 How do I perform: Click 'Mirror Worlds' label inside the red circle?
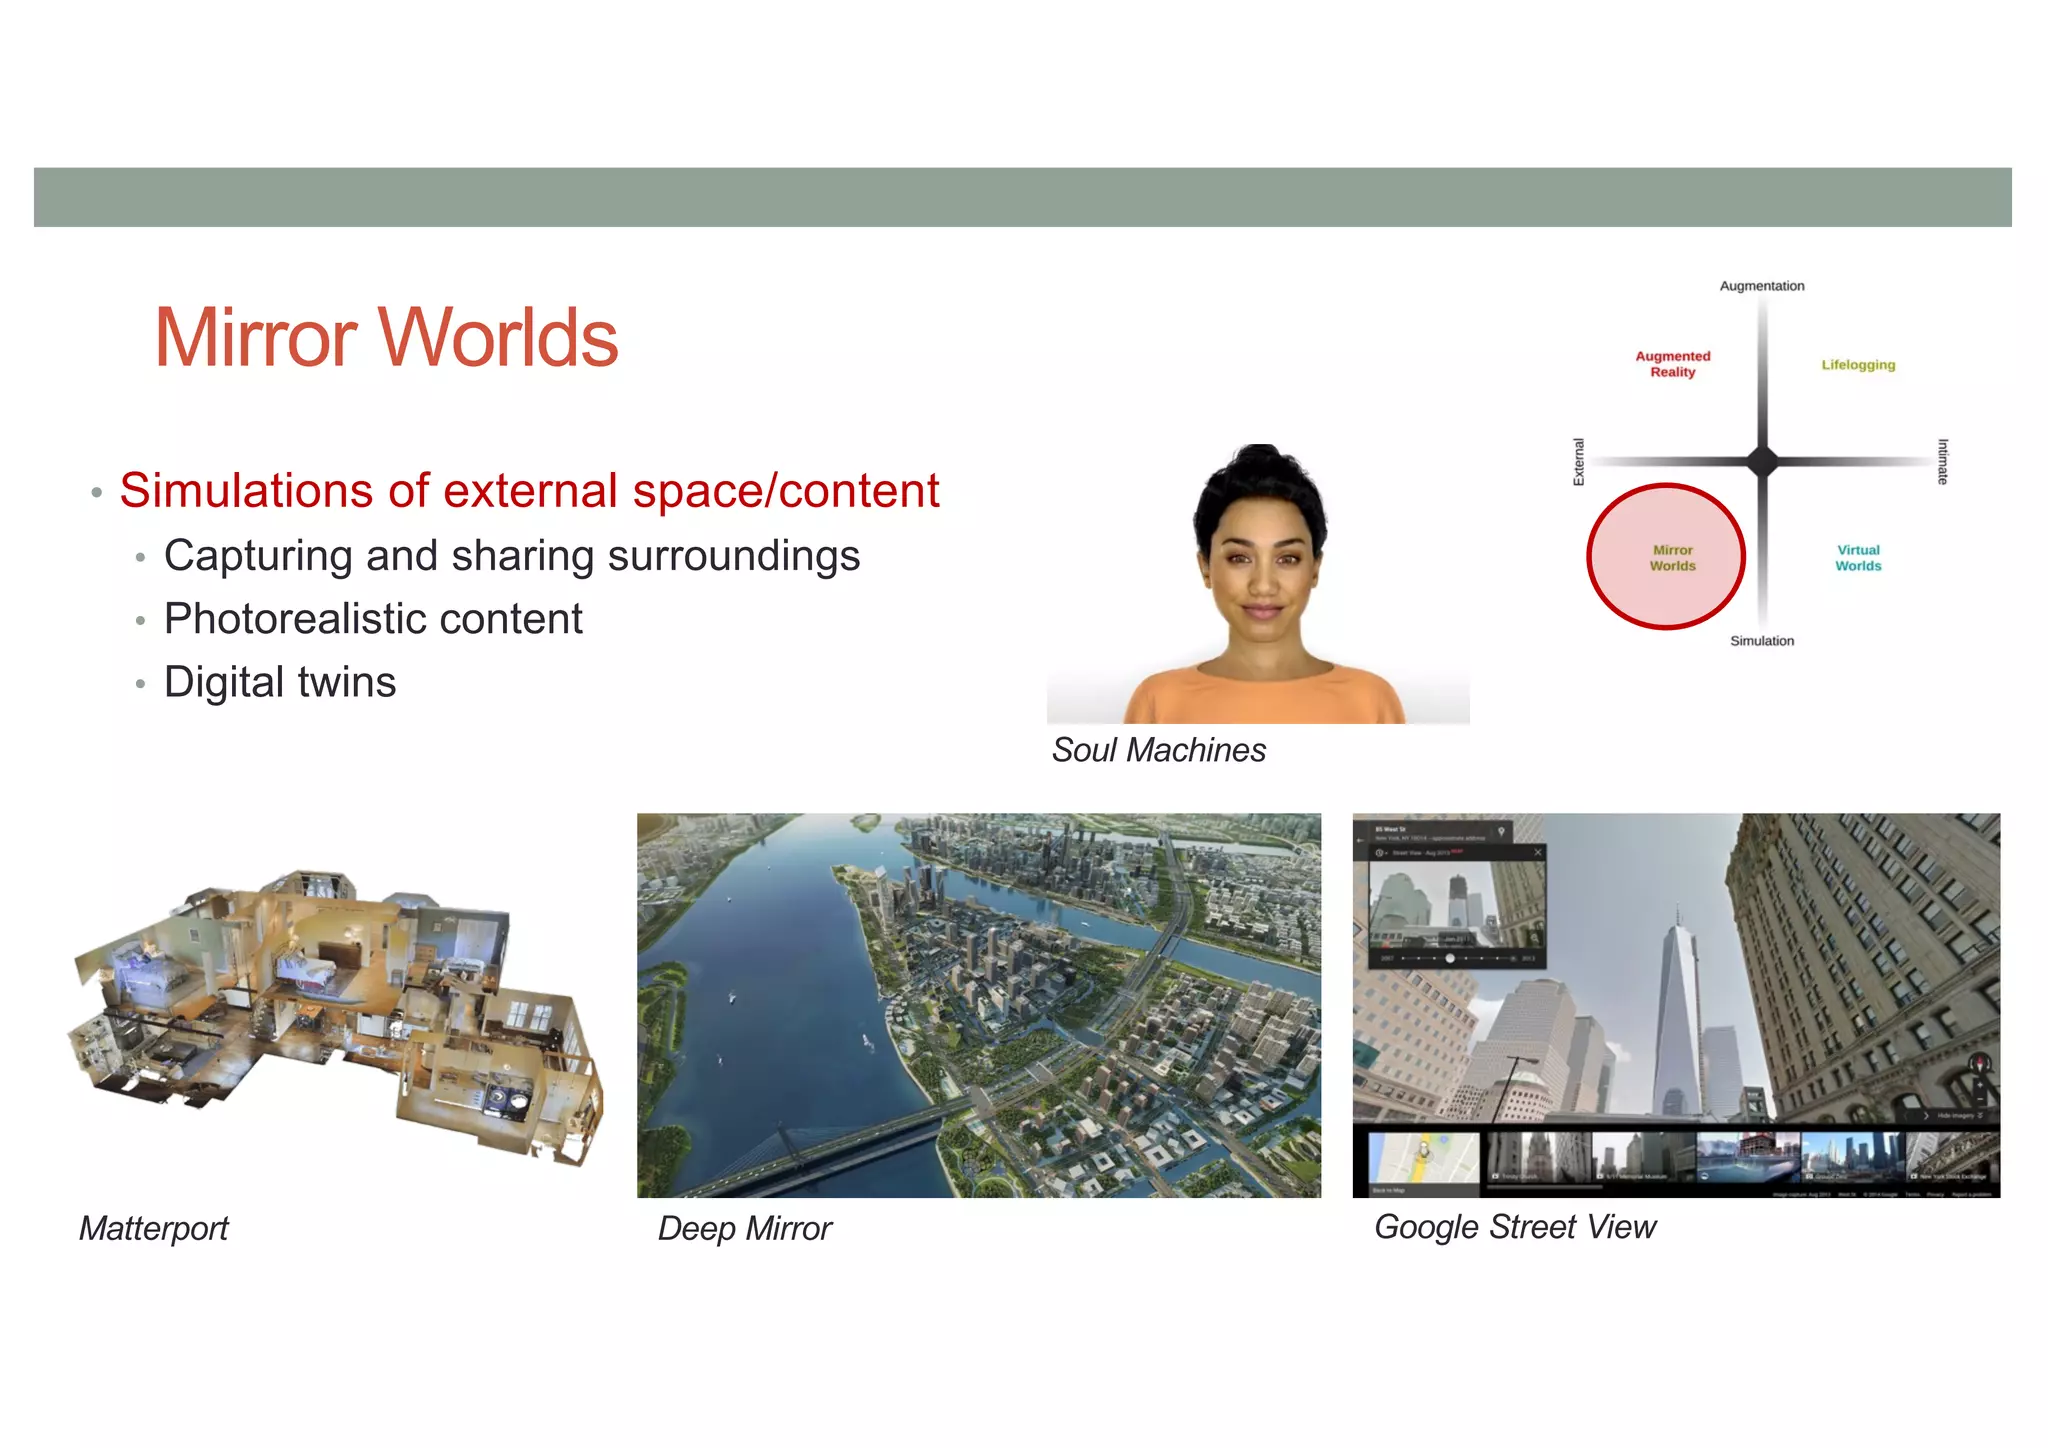(x=1673, y=558)
